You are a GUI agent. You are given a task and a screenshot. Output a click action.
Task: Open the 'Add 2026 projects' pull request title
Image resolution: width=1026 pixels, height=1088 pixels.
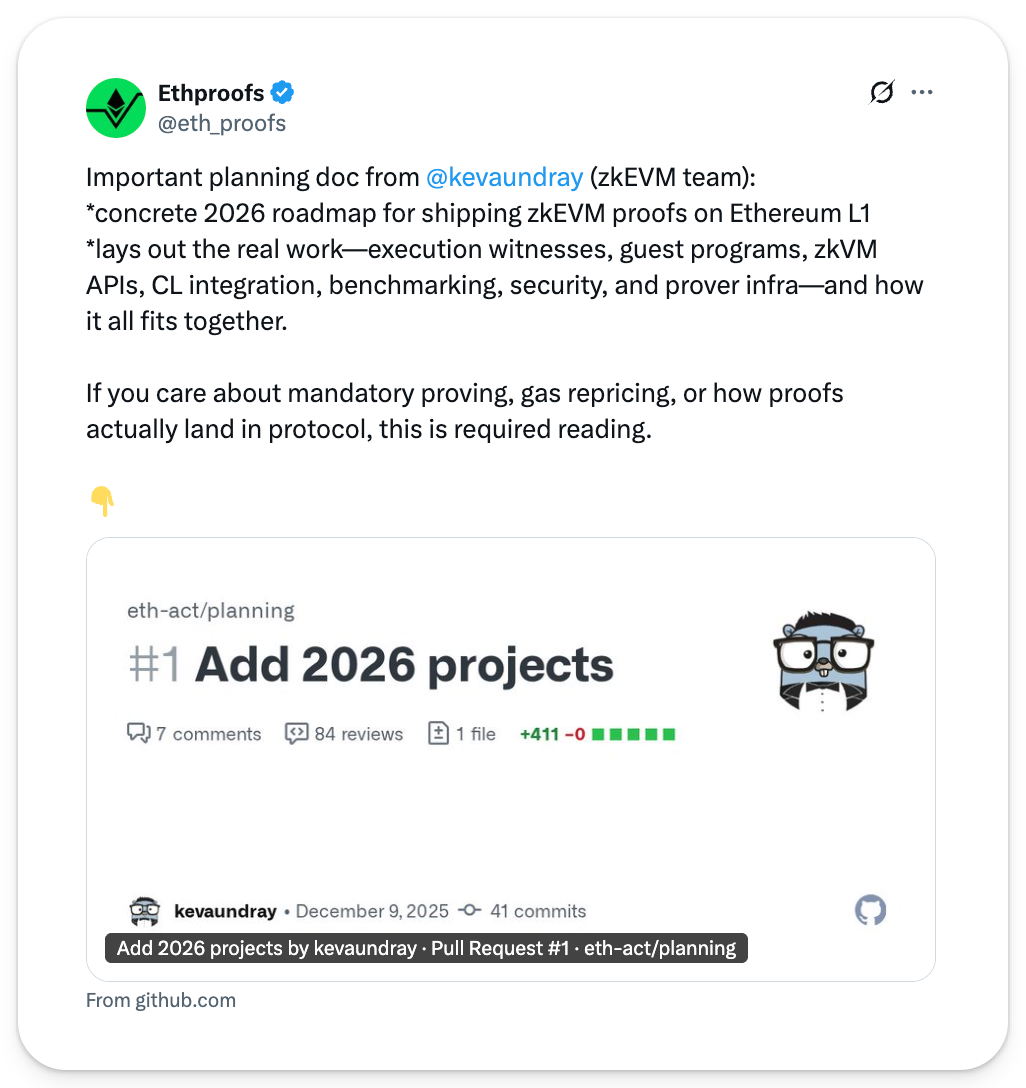[x=404, y=665]
